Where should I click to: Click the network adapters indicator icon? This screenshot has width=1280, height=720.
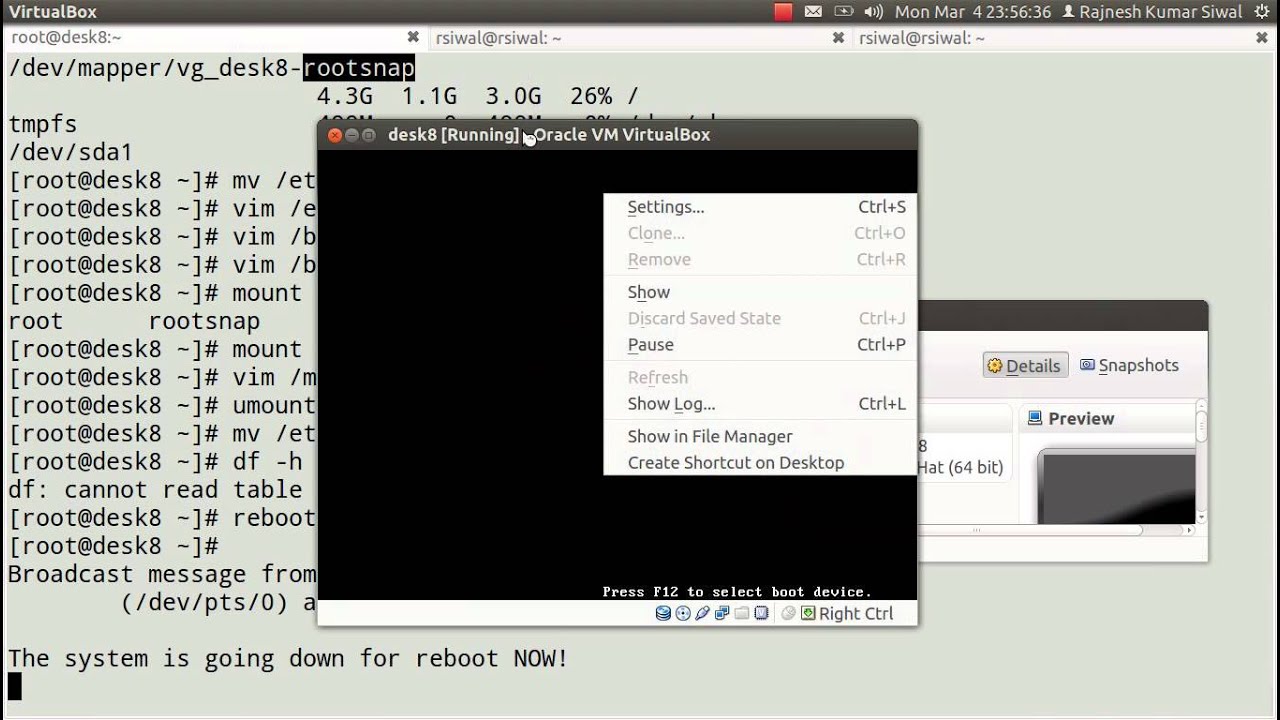point(722,613)
